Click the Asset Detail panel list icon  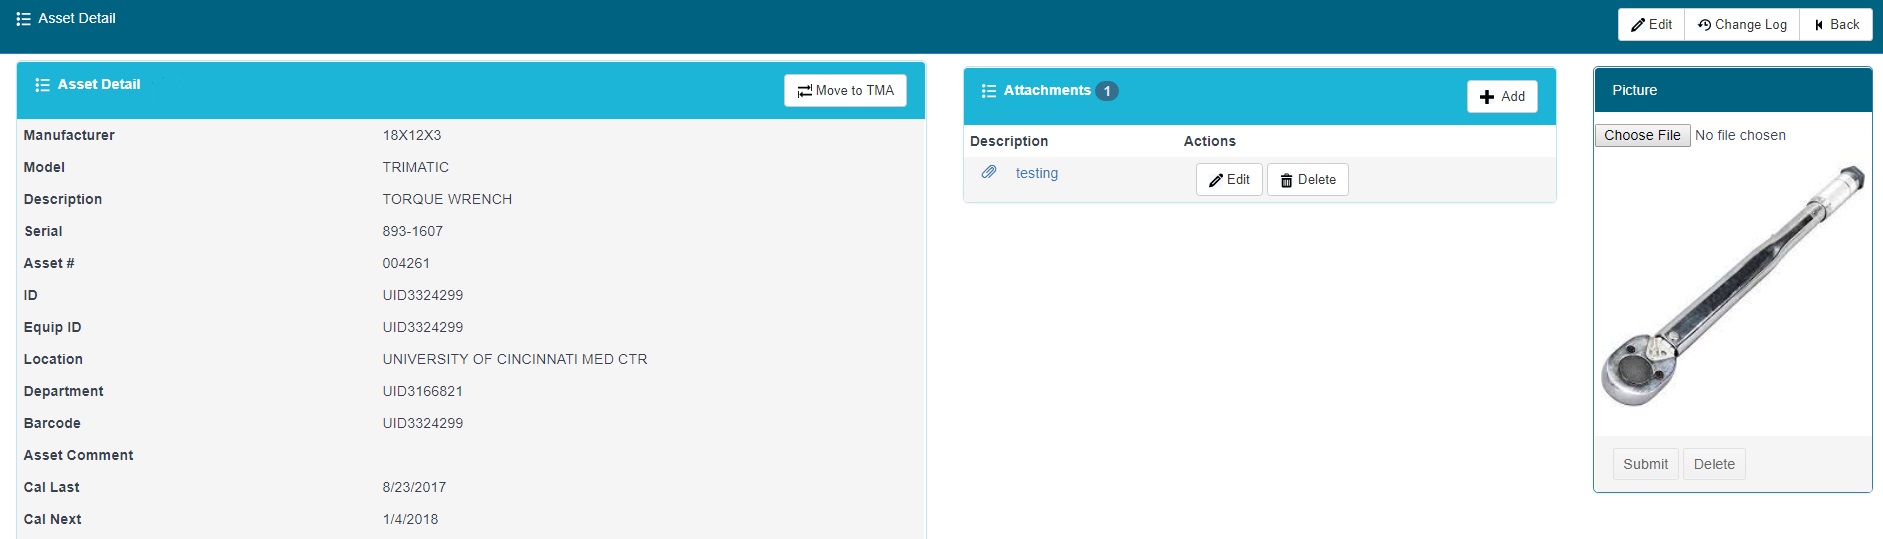point(42,85)
